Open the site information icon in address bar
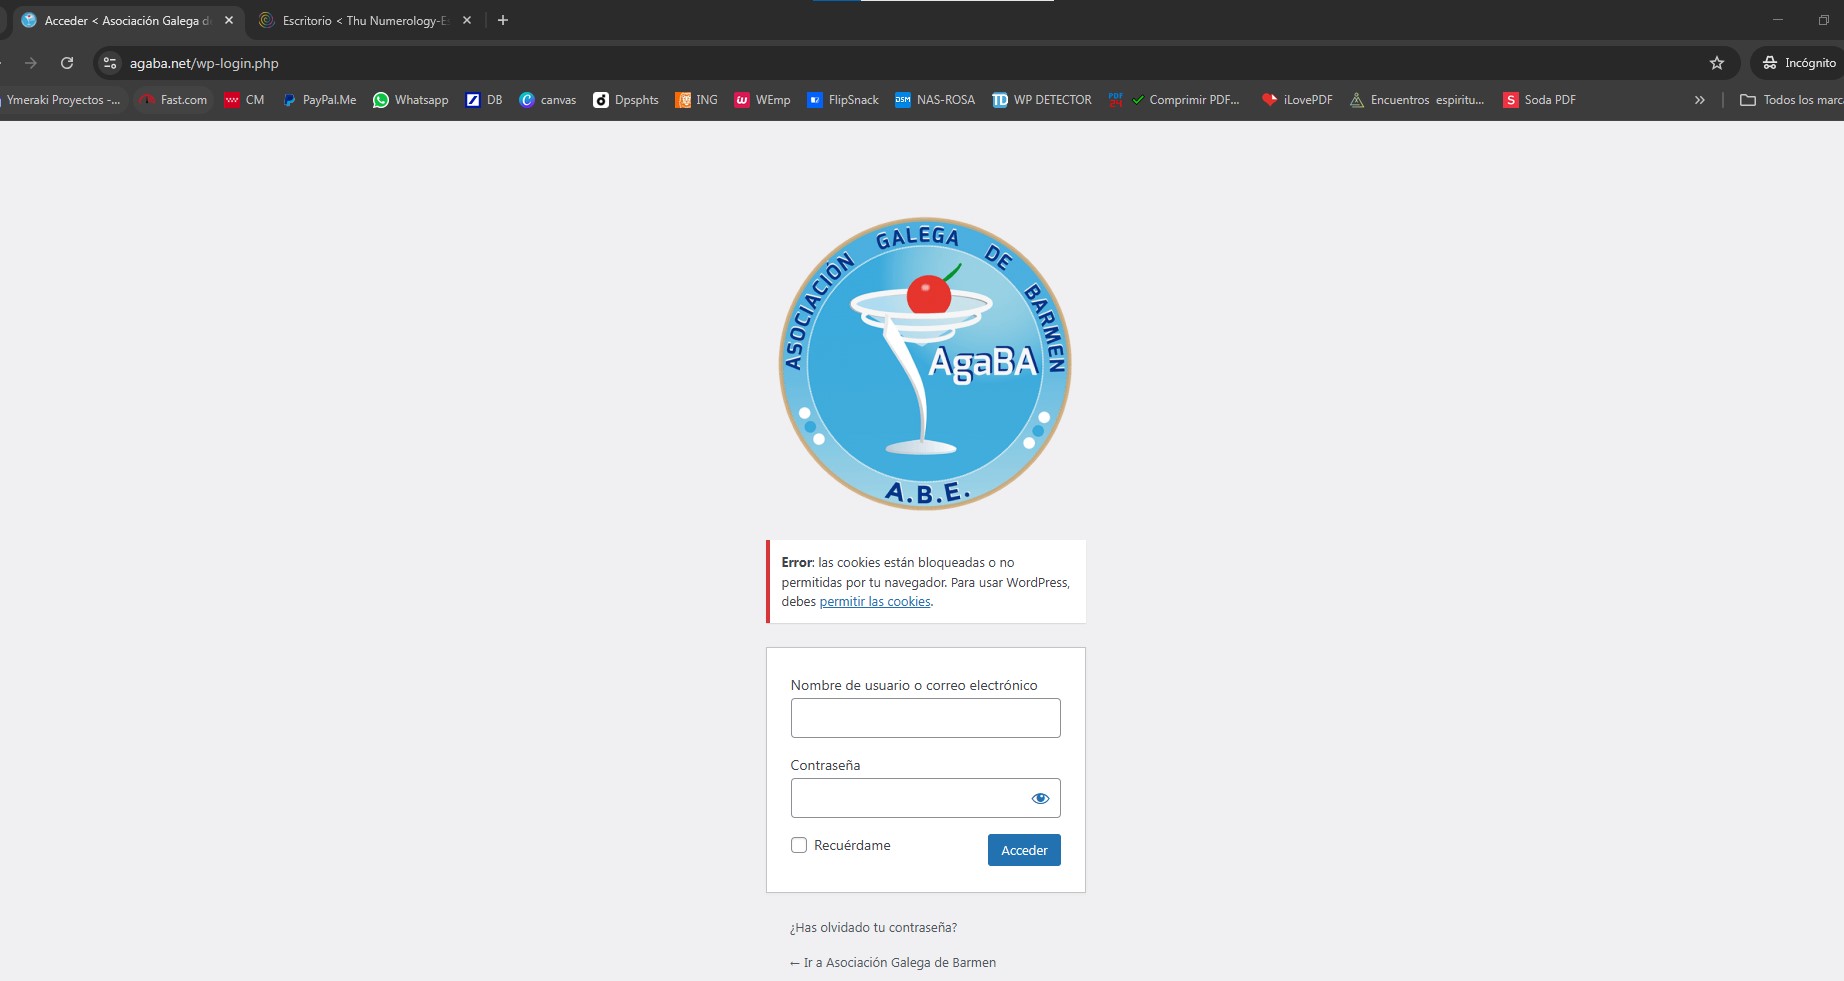 click(110, 63)
